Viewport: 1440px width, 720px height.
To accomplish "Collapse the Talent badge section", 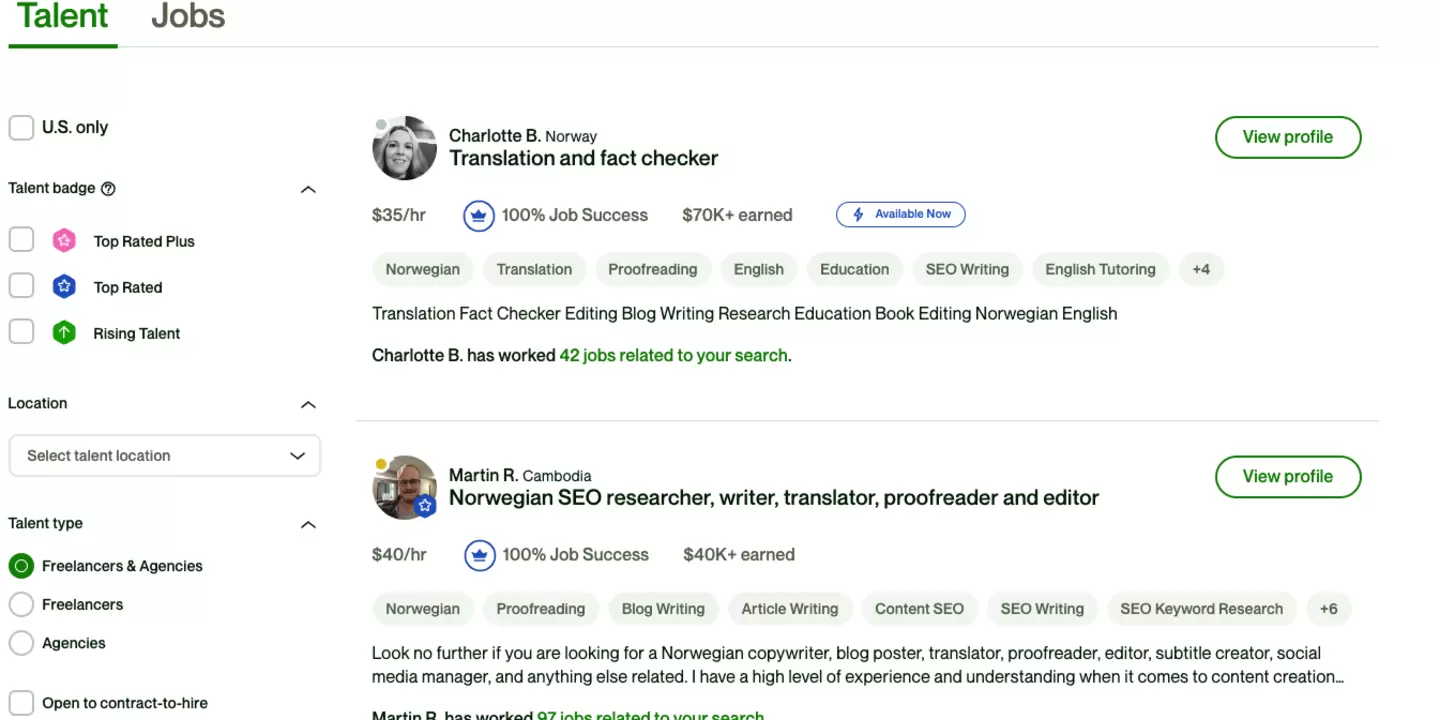I will (x=308, y=189).
